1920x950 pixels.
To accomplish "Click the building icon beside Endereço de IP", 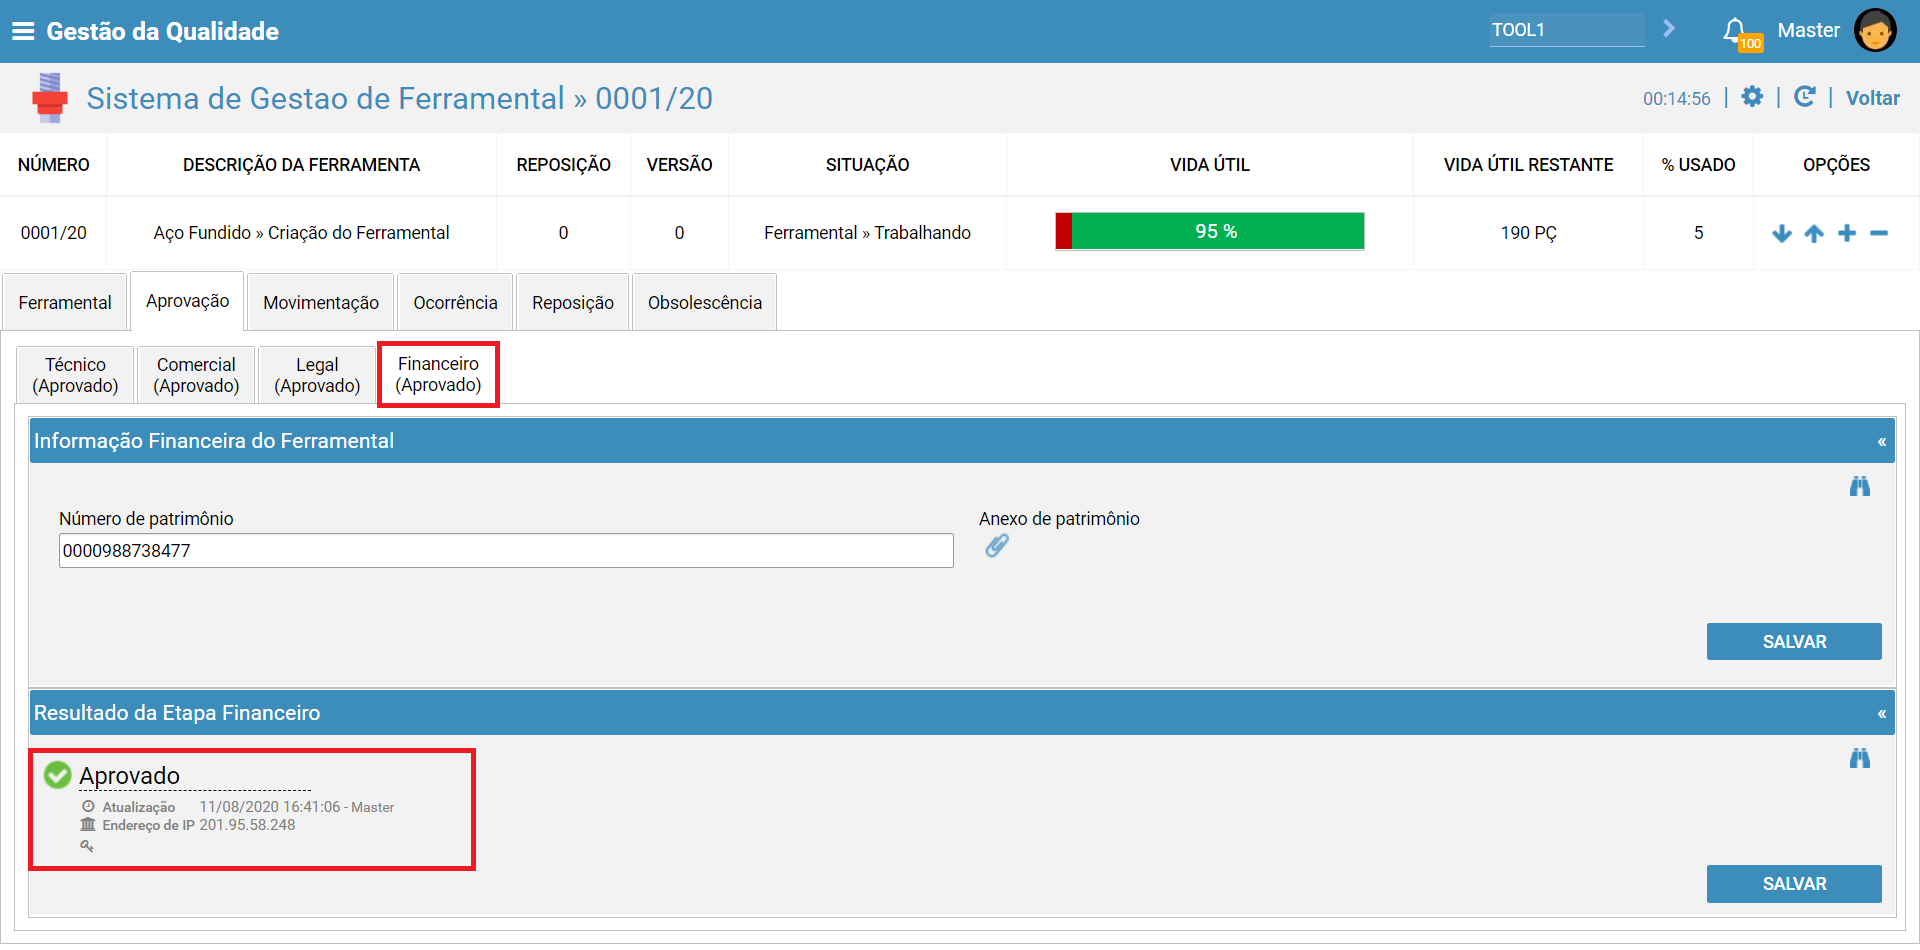I will click(88, 825).
